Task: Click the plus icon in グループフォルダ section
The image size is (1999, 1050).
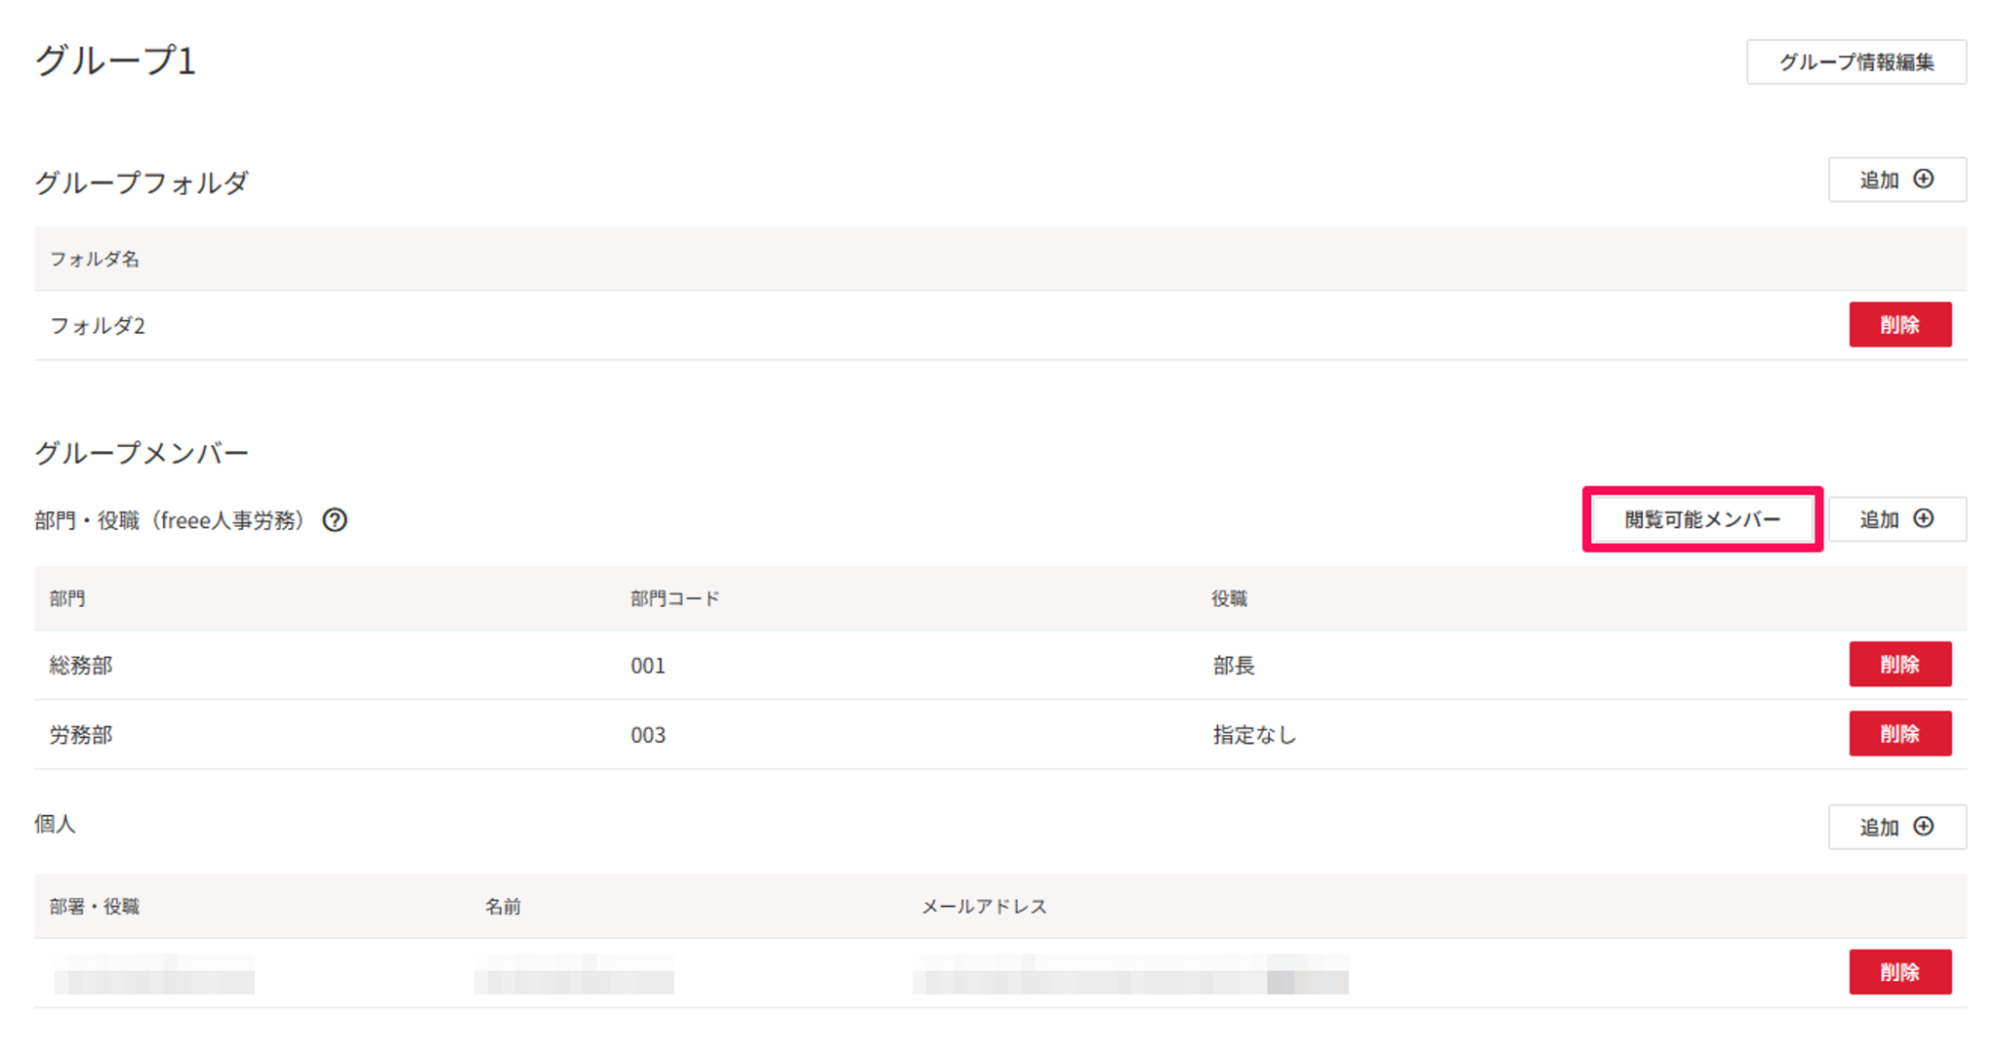Action: [1923, 179]
